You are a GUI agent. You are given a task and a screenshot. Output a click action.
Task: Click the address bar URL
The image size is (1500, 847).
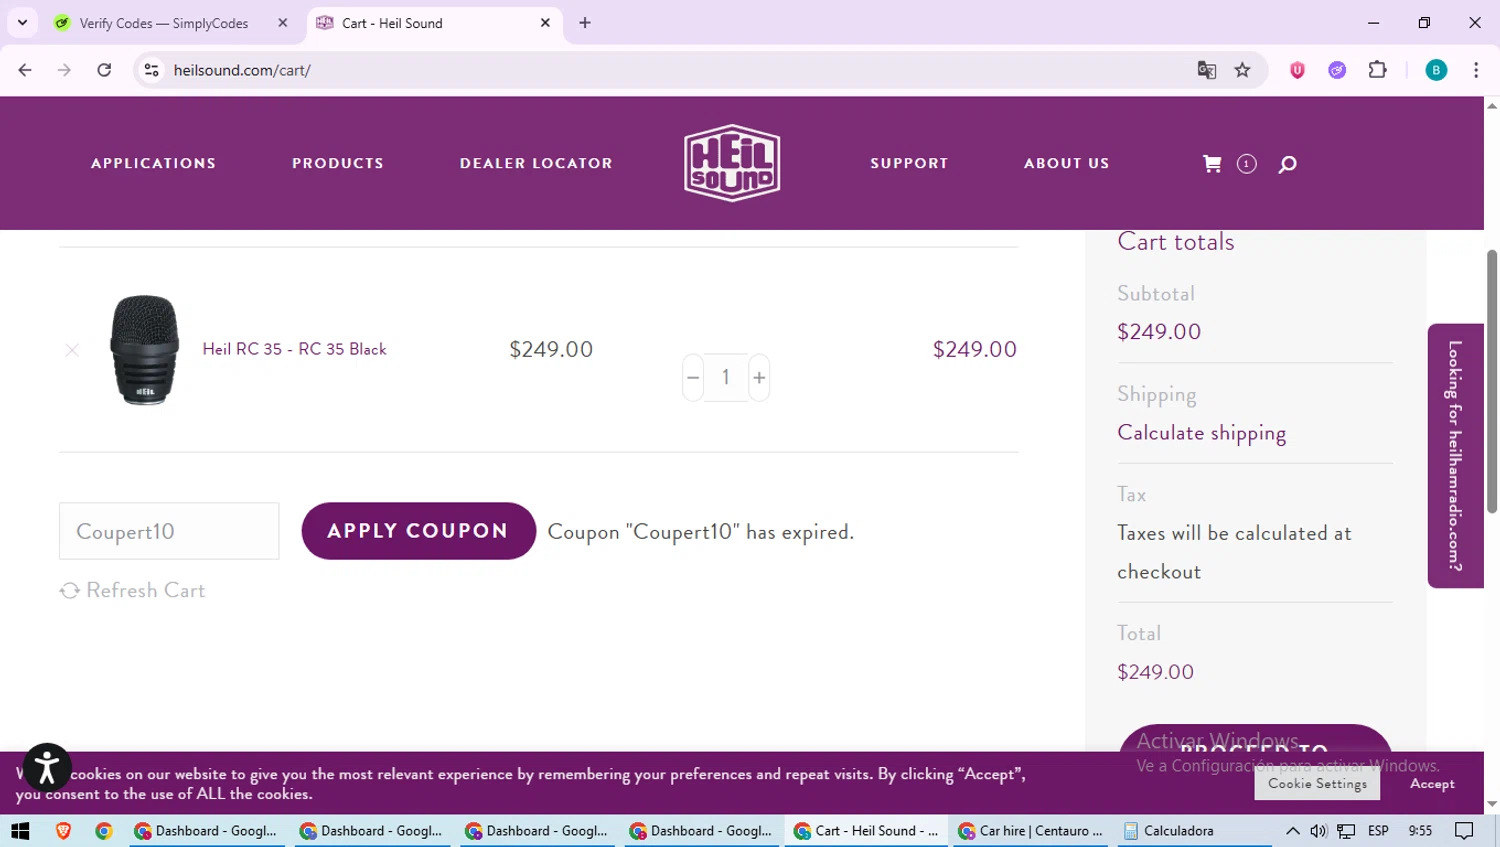tap(242, 70)
